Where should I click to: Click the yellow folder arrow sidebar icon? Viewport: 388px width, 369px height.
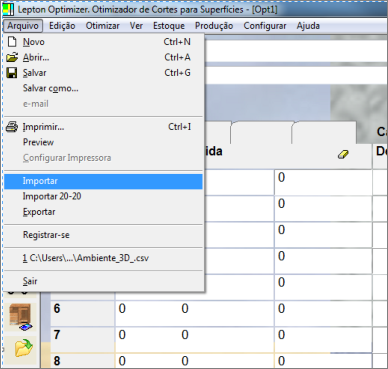click(x=24, y=348)
